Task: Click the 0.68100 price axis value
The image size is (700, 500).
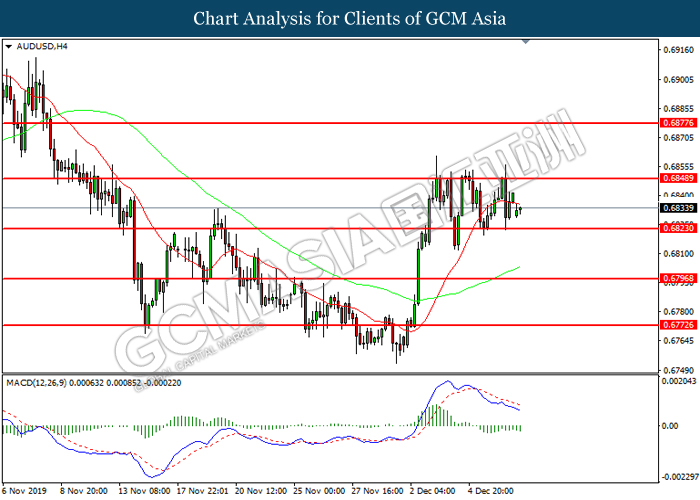Action: (x=679, y=254)
